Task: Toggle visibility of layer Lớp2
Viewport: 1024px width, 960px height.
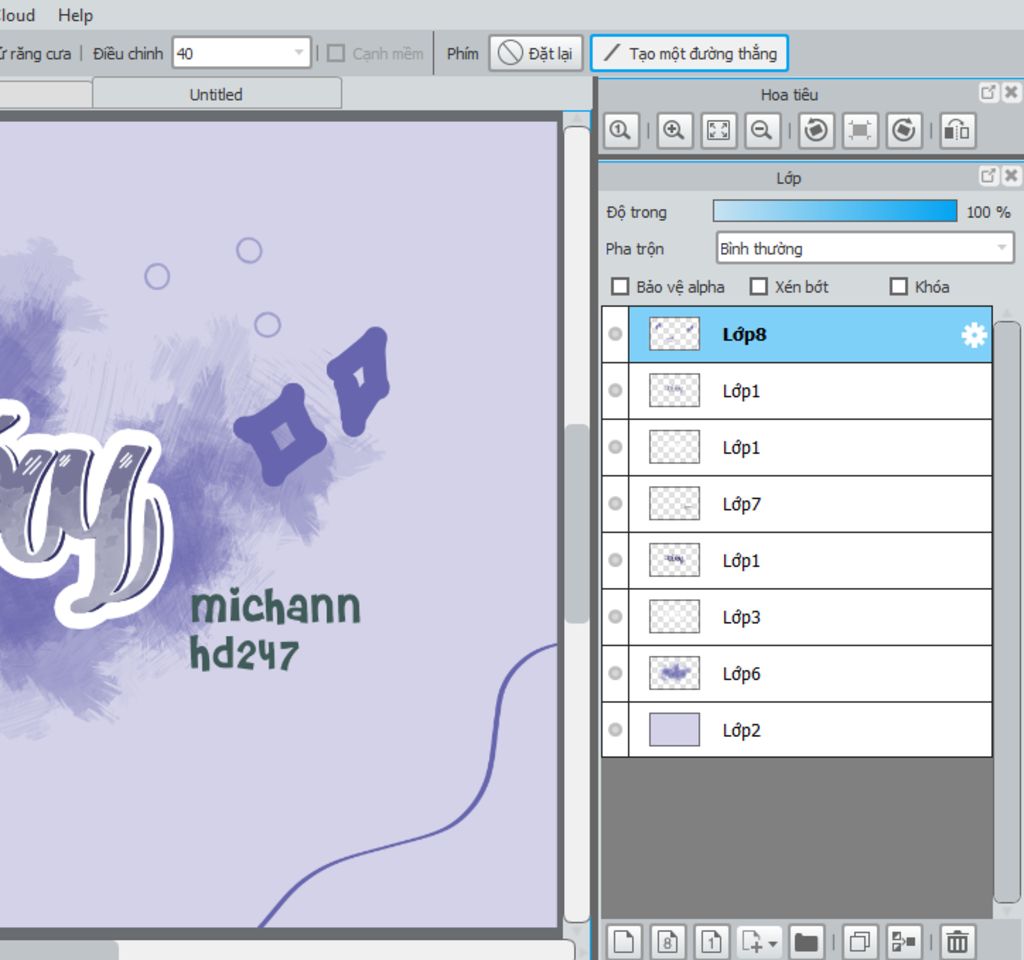Action: coord(615,729)
